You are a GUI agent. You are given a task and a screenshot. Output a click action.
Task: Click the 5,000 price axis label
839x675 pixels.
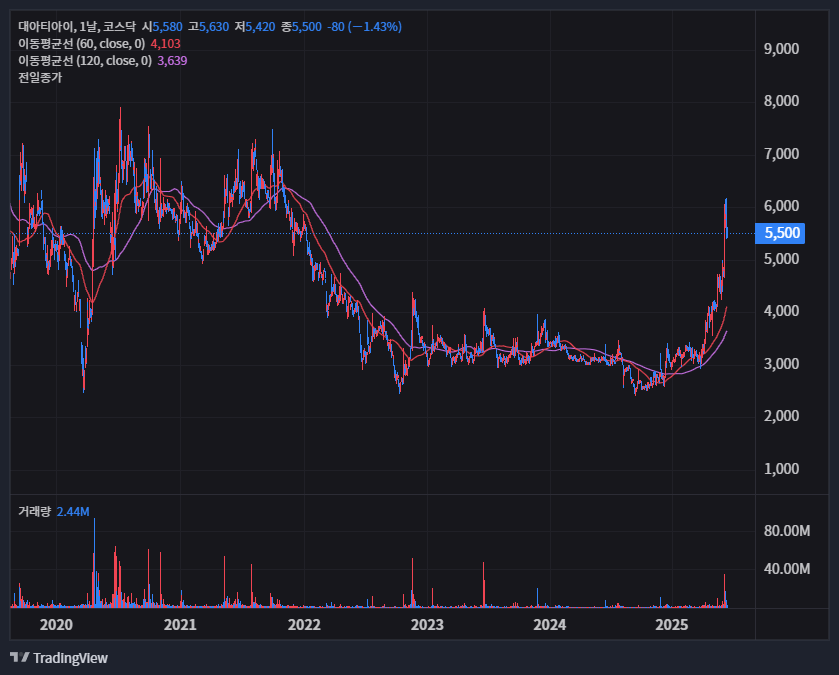pyautogui.click(x=781, y=259)
